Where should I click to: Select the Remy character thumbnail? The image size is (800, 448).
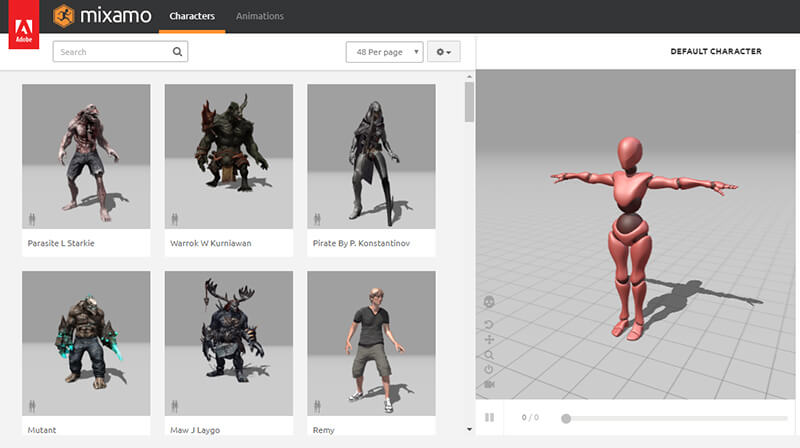pyautogui.click(x=371, y=343)
